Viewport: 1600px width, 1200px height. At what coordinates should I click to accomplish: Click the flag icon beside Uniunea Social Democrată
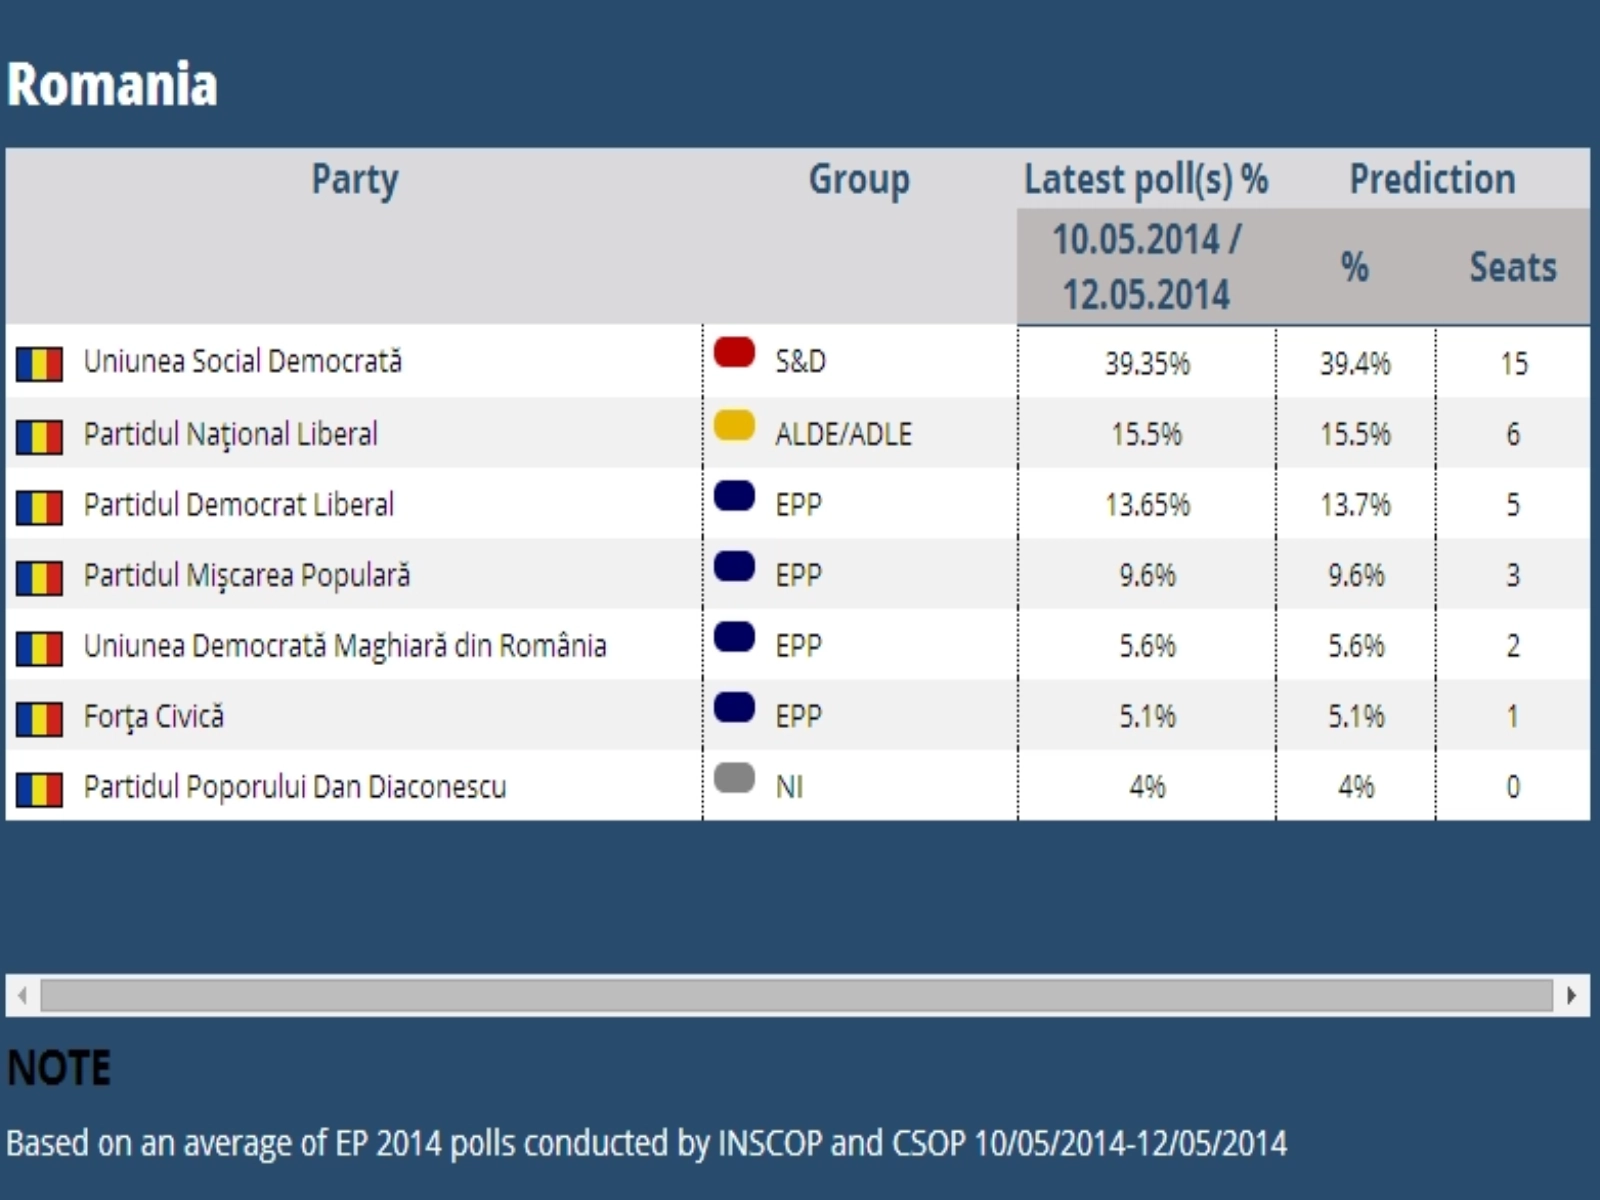tap(39, 364)
